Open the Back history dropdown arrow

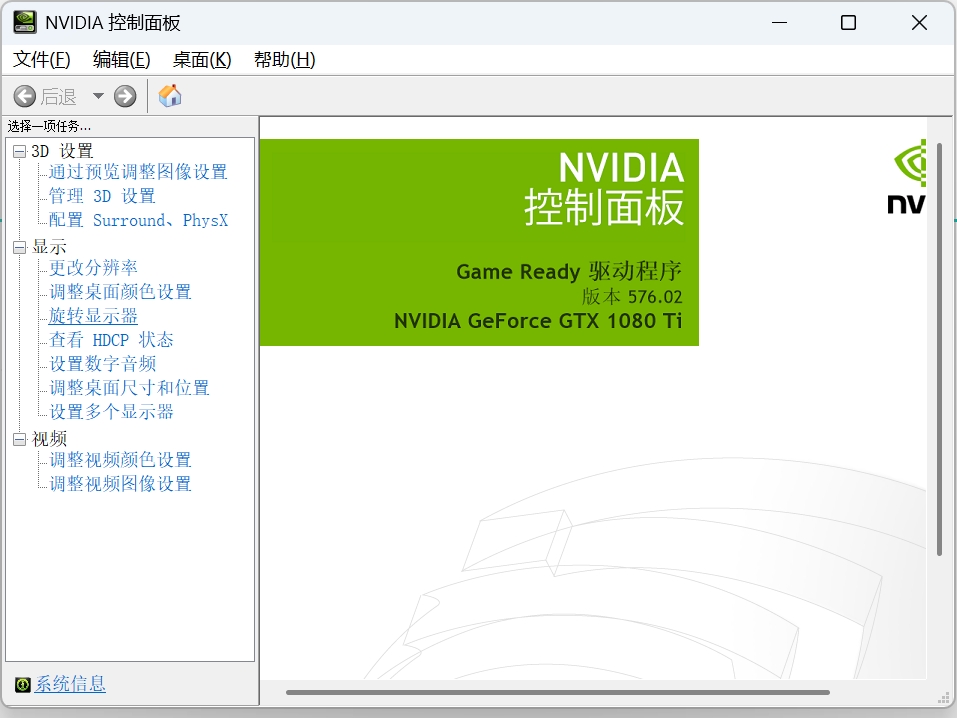(x=98, y=96)
